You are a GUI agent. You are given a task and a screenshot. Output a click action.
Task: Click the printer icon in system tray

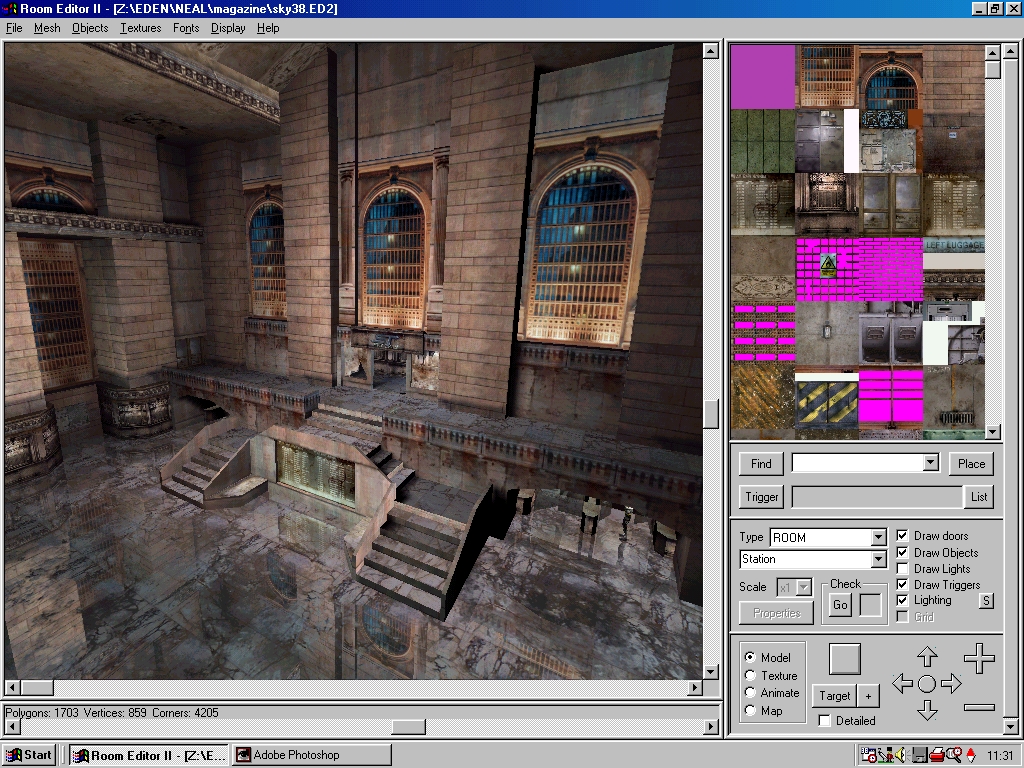click(936, 755)
